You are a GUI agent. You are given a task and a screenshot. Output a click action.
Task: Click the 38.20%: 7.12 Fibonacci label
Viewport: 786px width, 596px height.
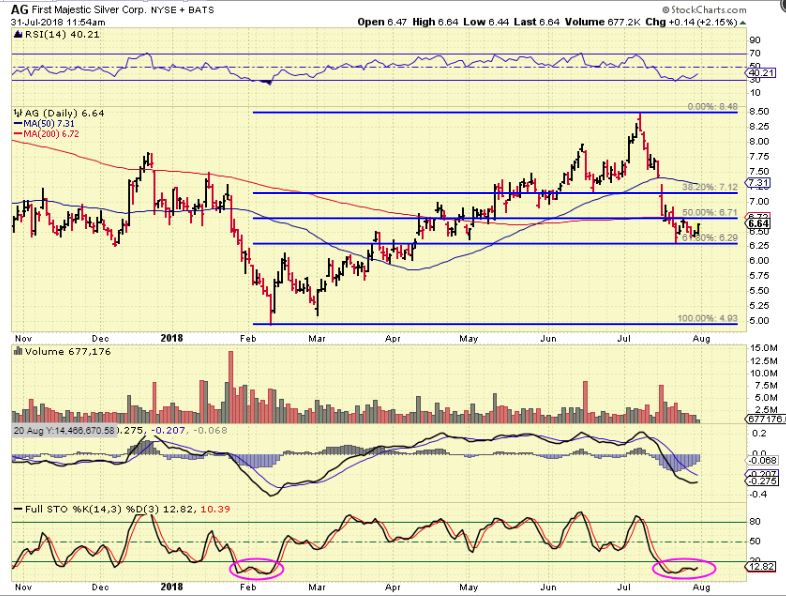click(x=710, y=187)
